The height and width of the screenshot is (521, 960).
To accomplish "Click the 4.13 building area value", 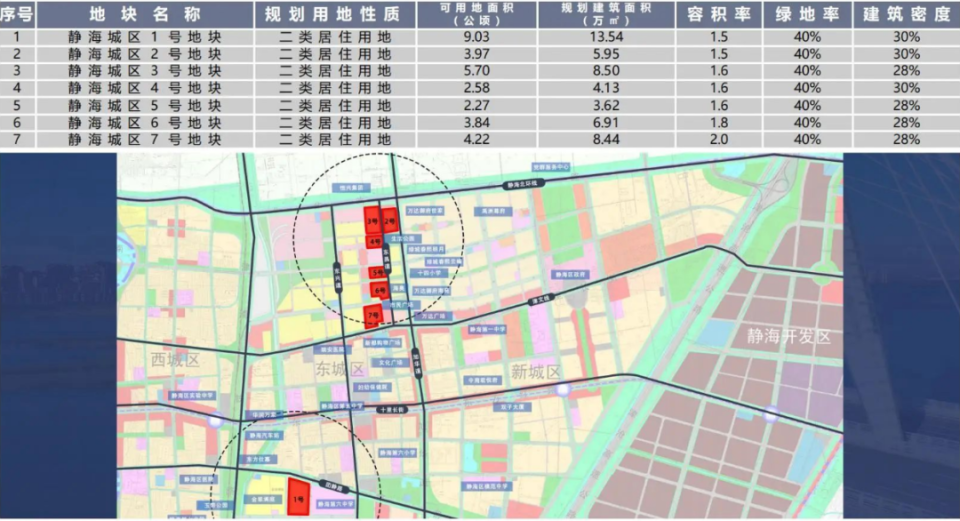I will [x=606, y=88].
